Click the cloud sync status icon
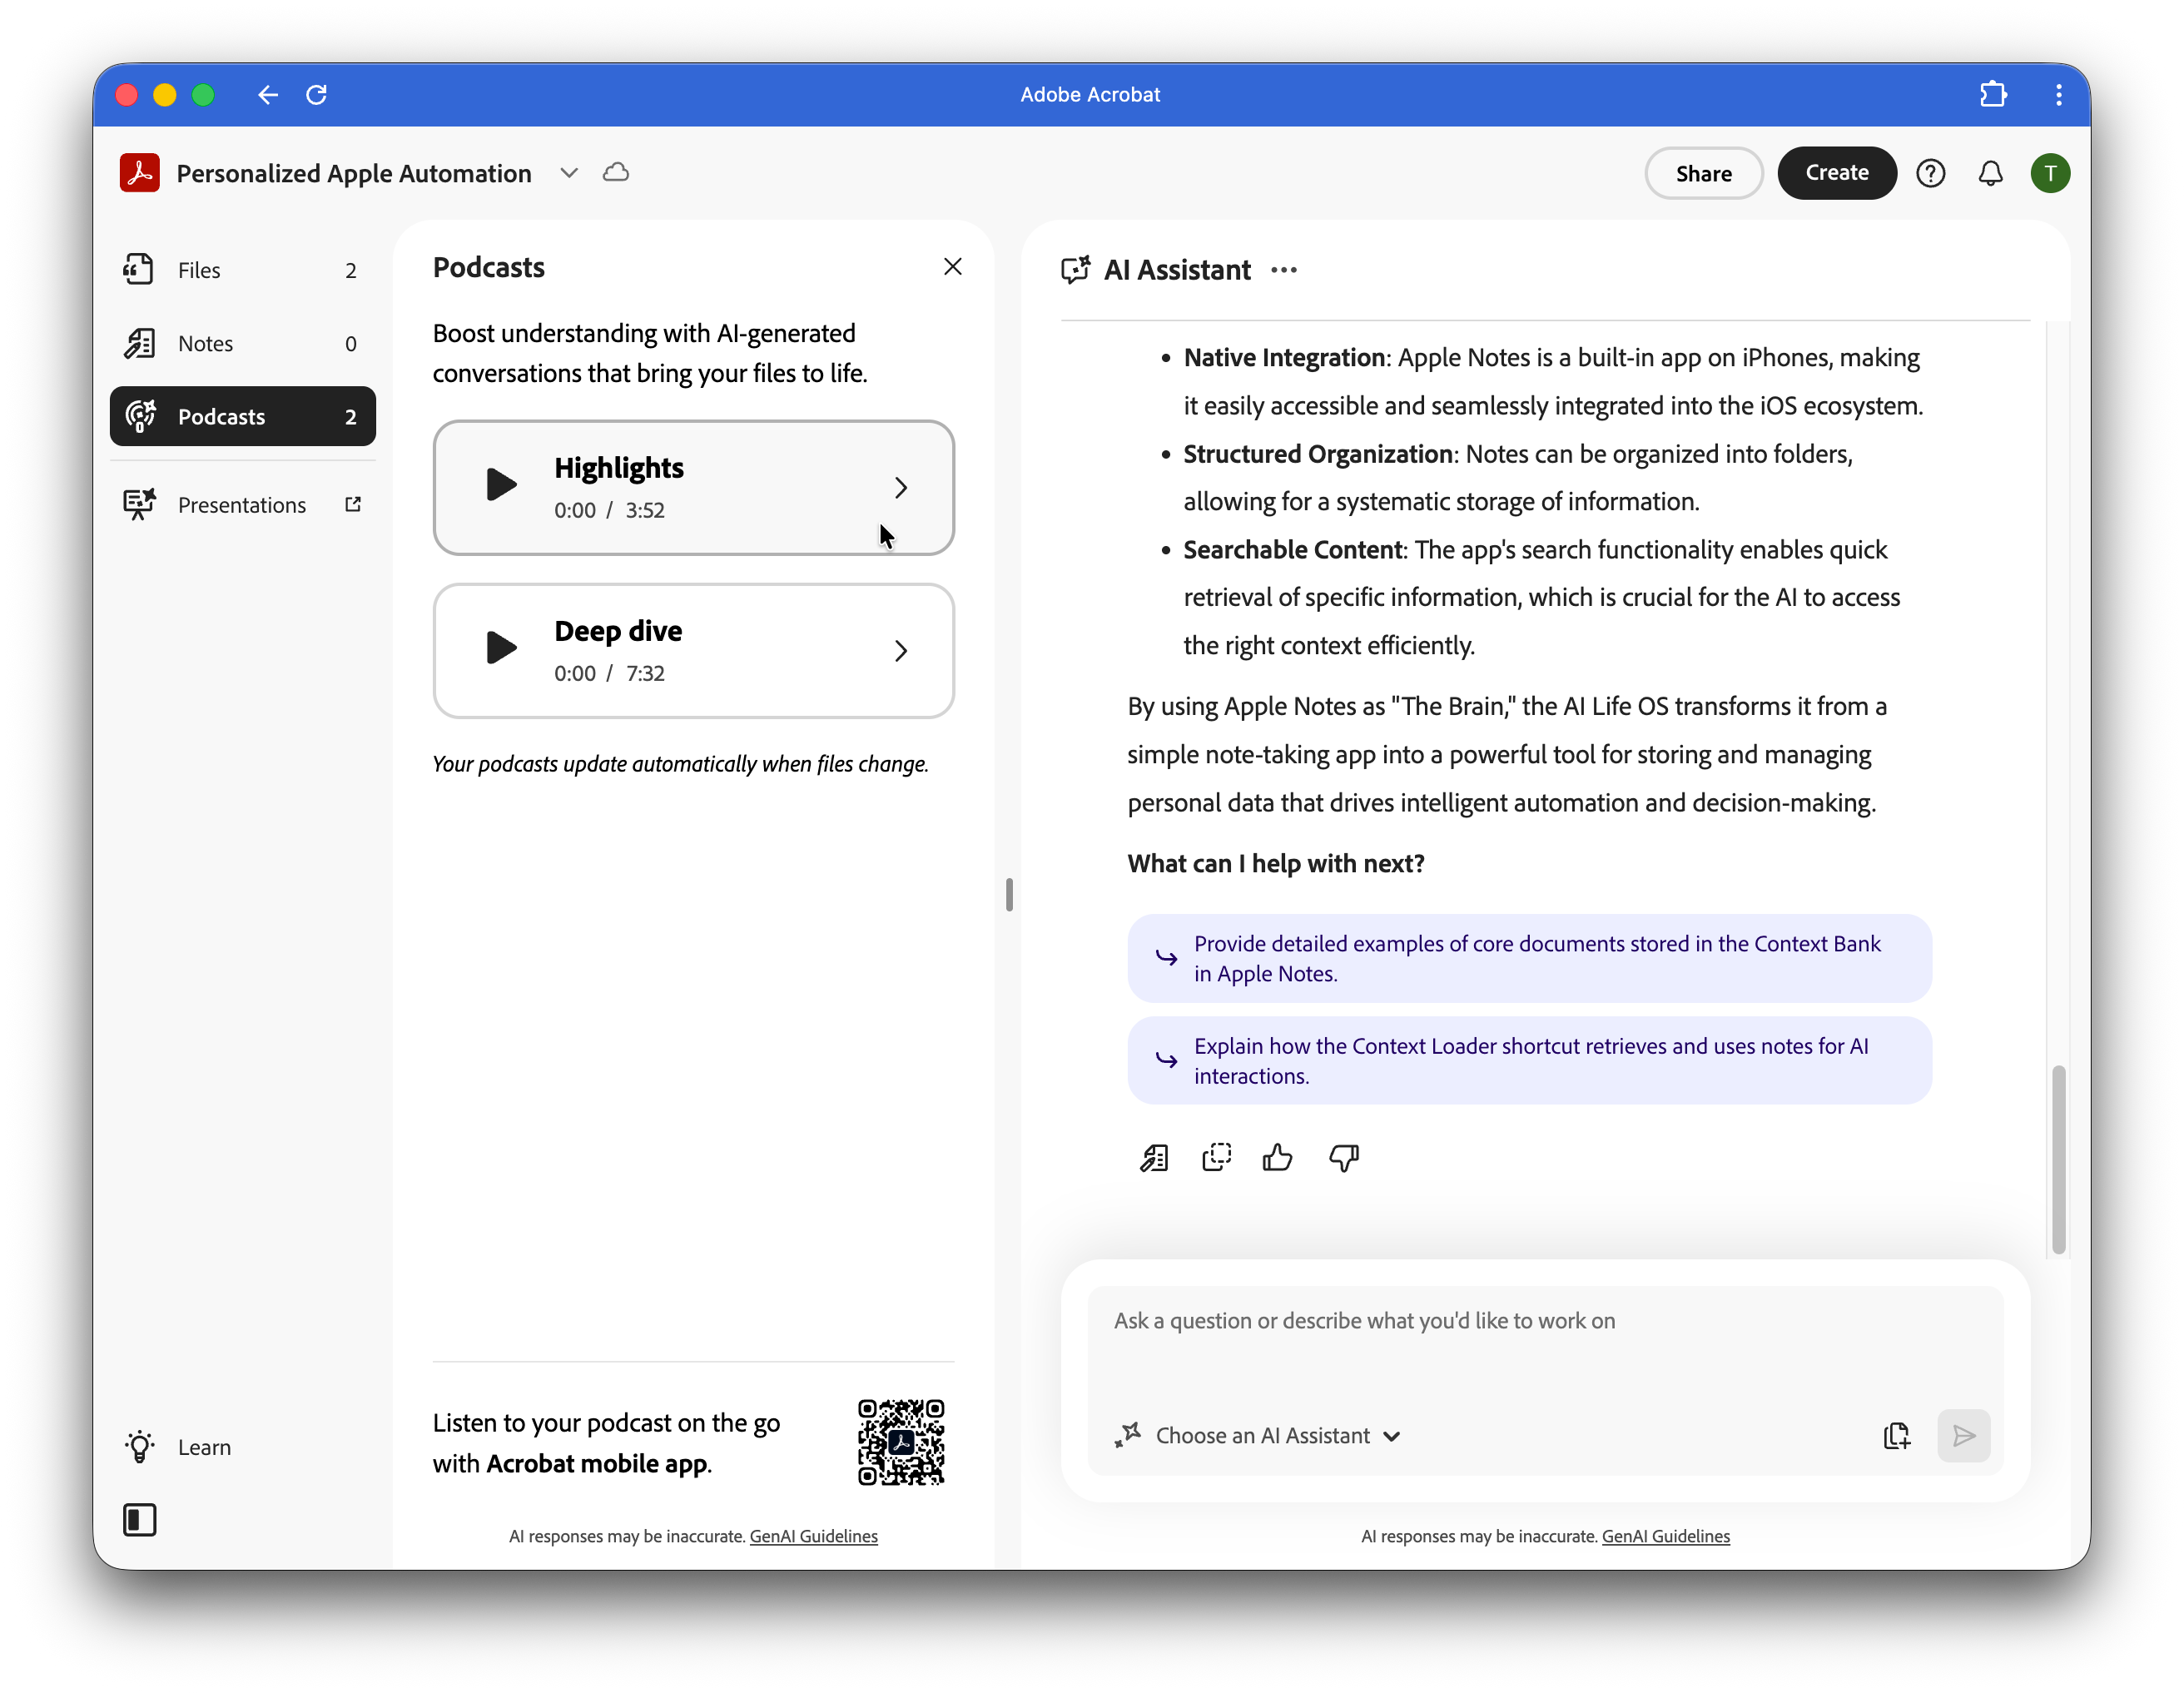 (616, 173)
